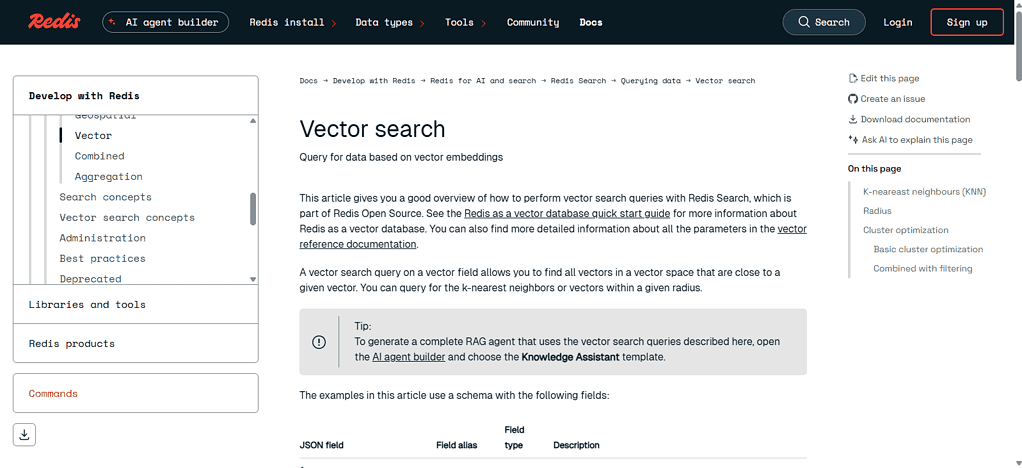Jump to Combined with filtering section
1022x468 pixels.
[x=922, y=268]
